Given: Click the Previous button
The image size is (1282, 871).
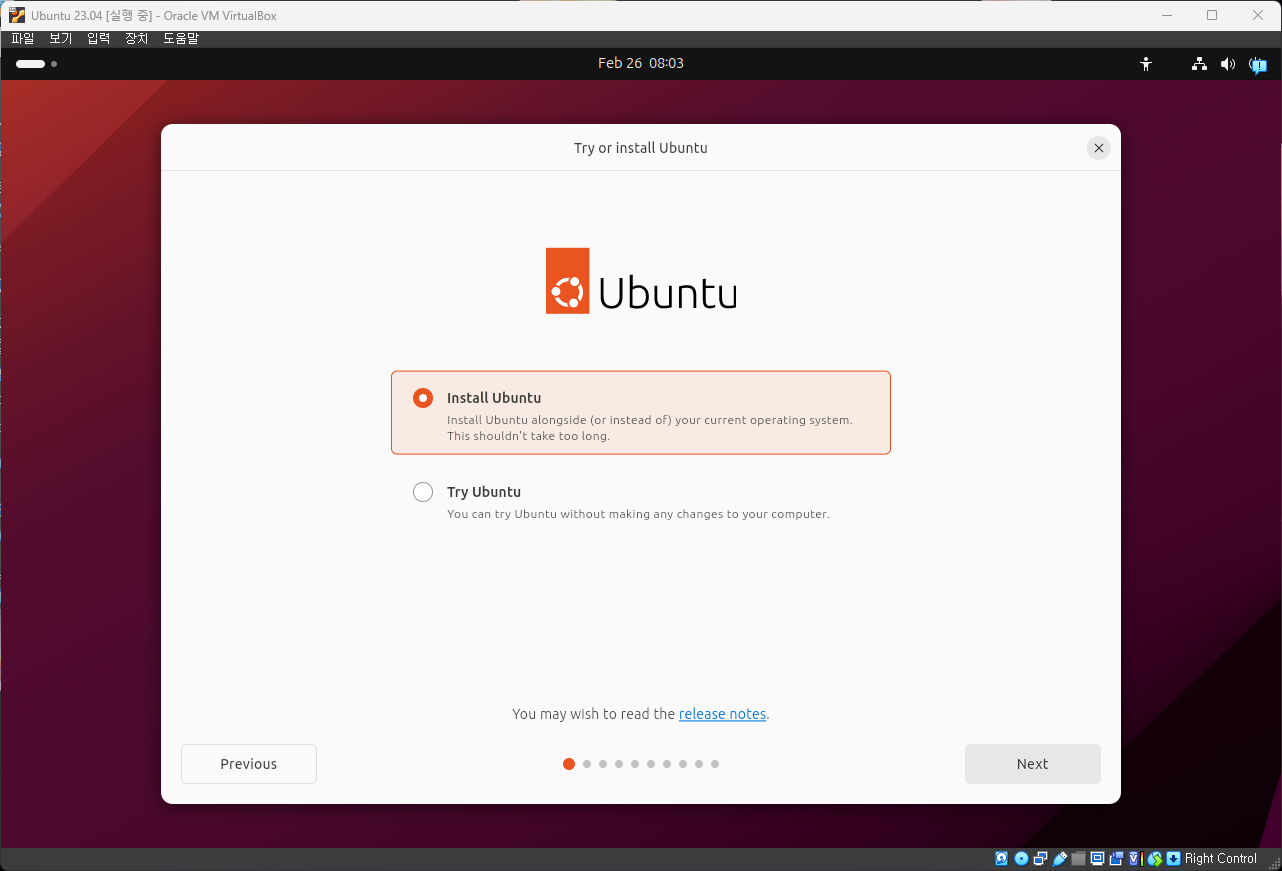Looking at the screenshot, I should point(249,764).
